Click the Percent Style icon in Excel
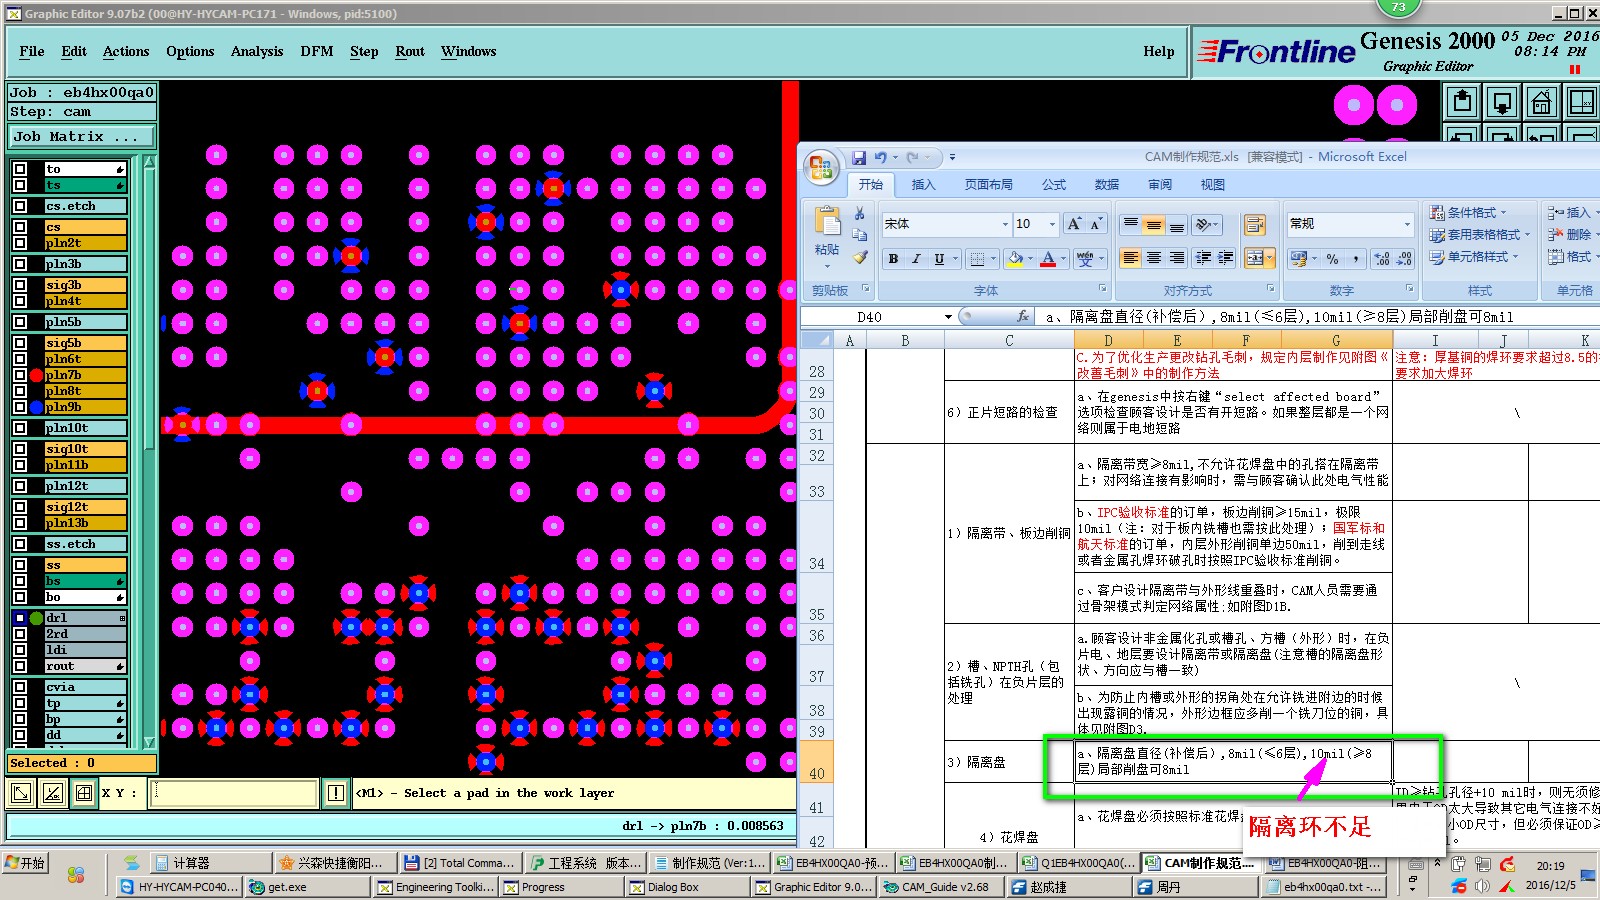 pos(1332,259)
